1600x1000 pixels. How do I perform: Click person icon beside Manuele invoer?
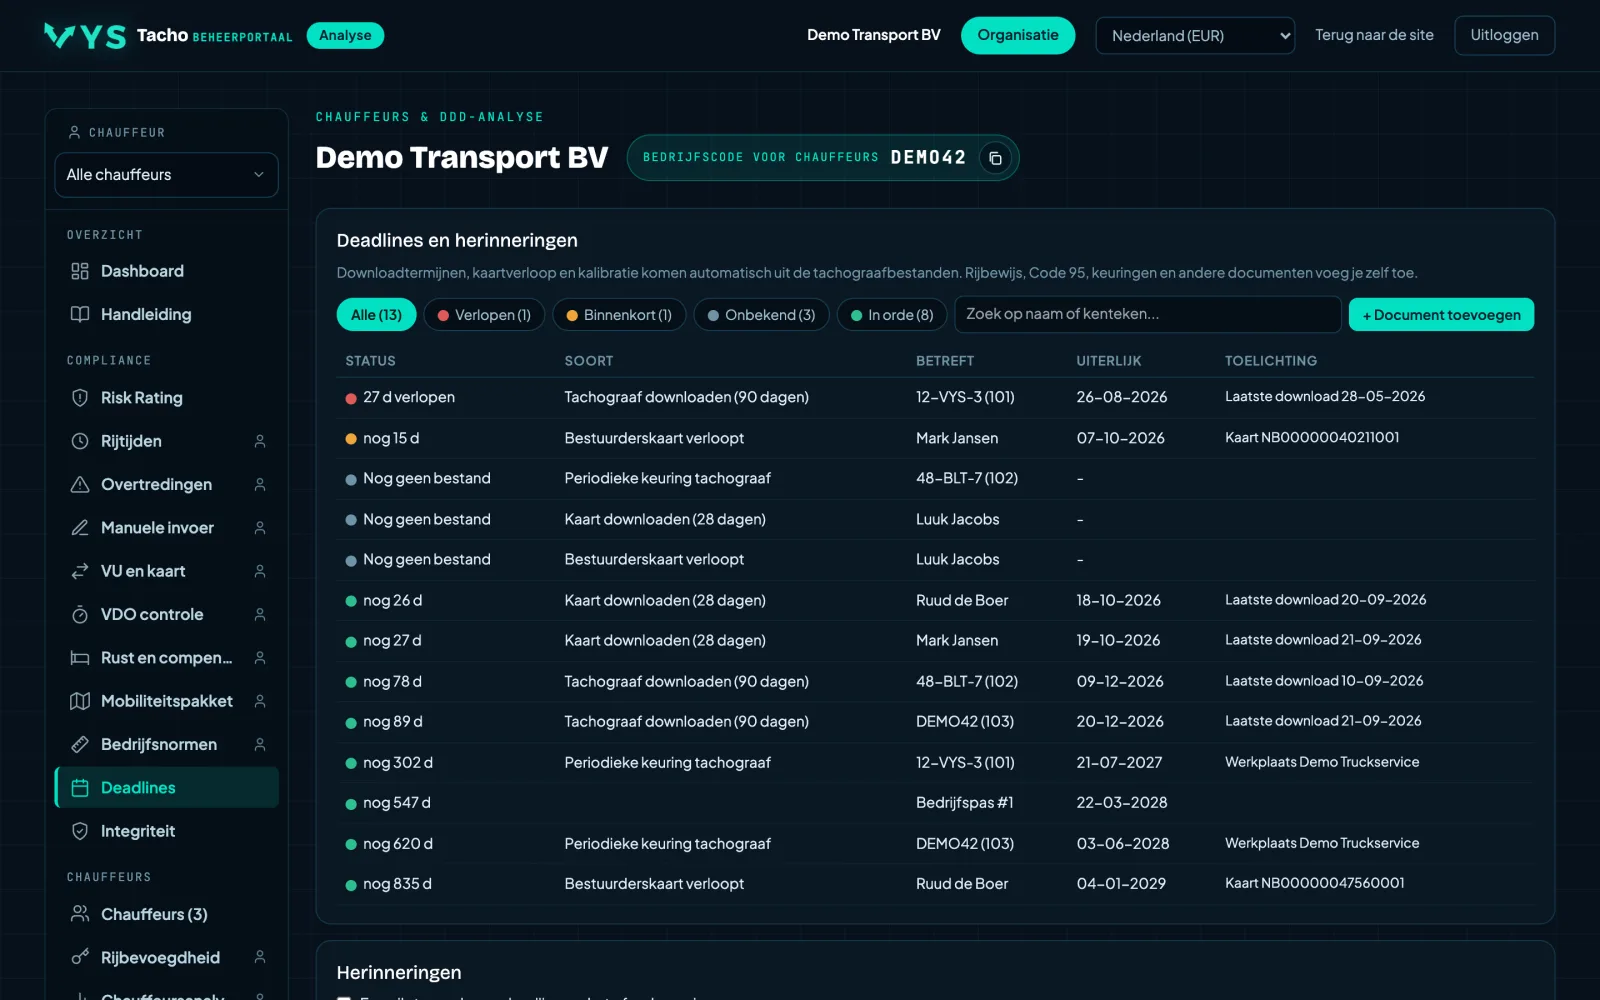[260, 528]
